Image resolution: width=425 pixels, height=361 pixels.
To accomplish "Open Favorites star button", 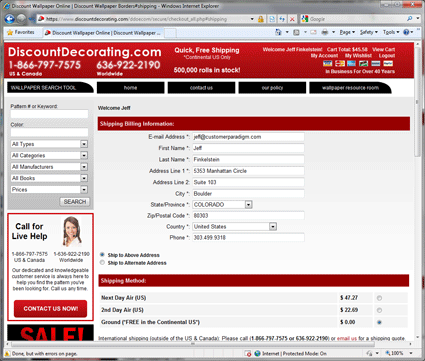I will (x=21, y=32).
